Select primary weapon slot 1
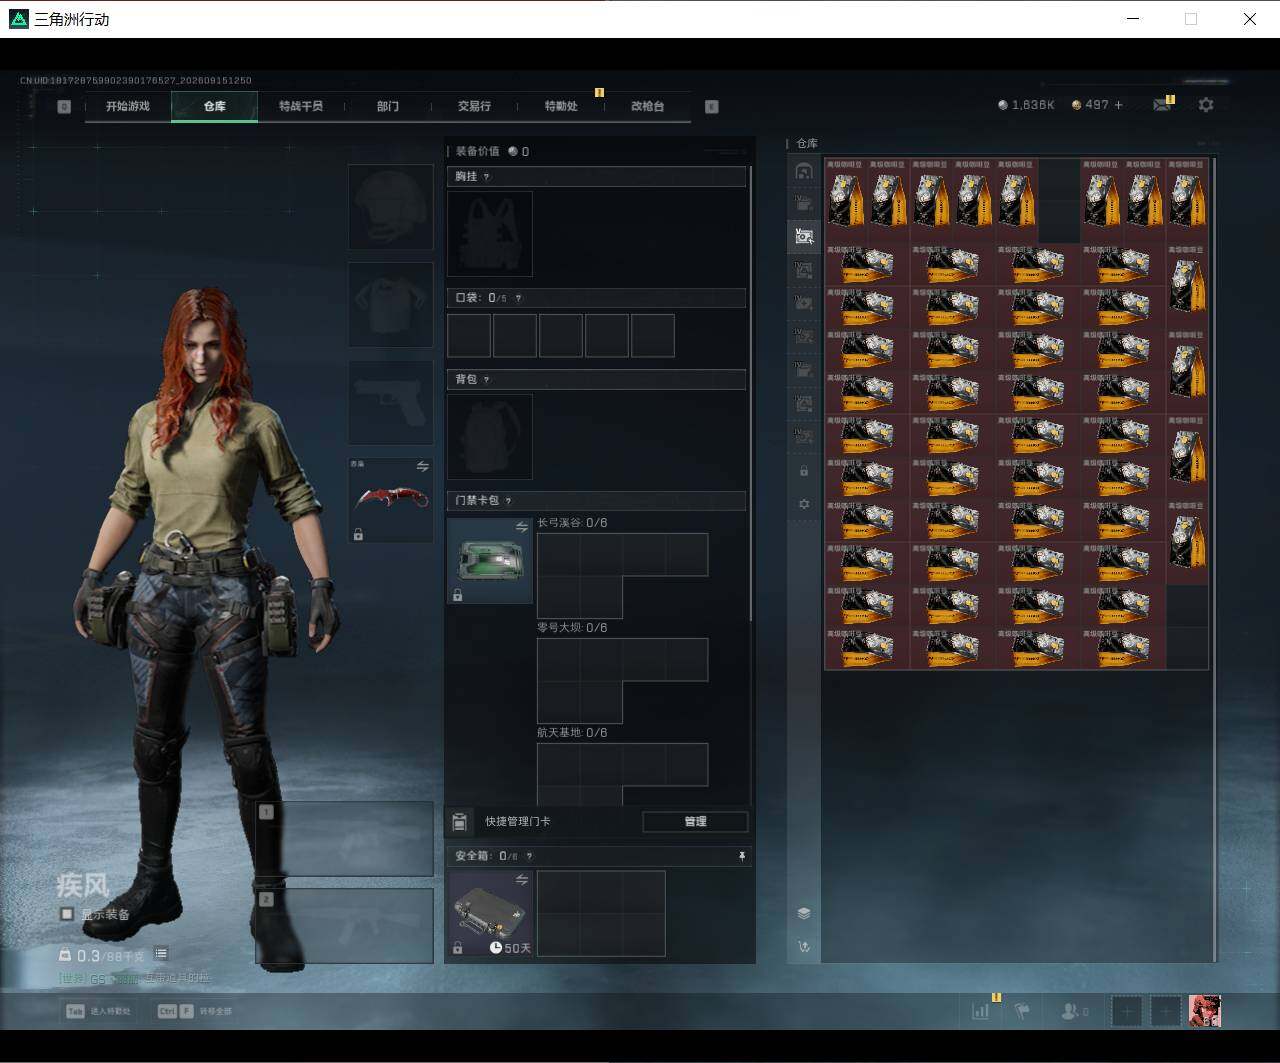 [x=345, y=839]
